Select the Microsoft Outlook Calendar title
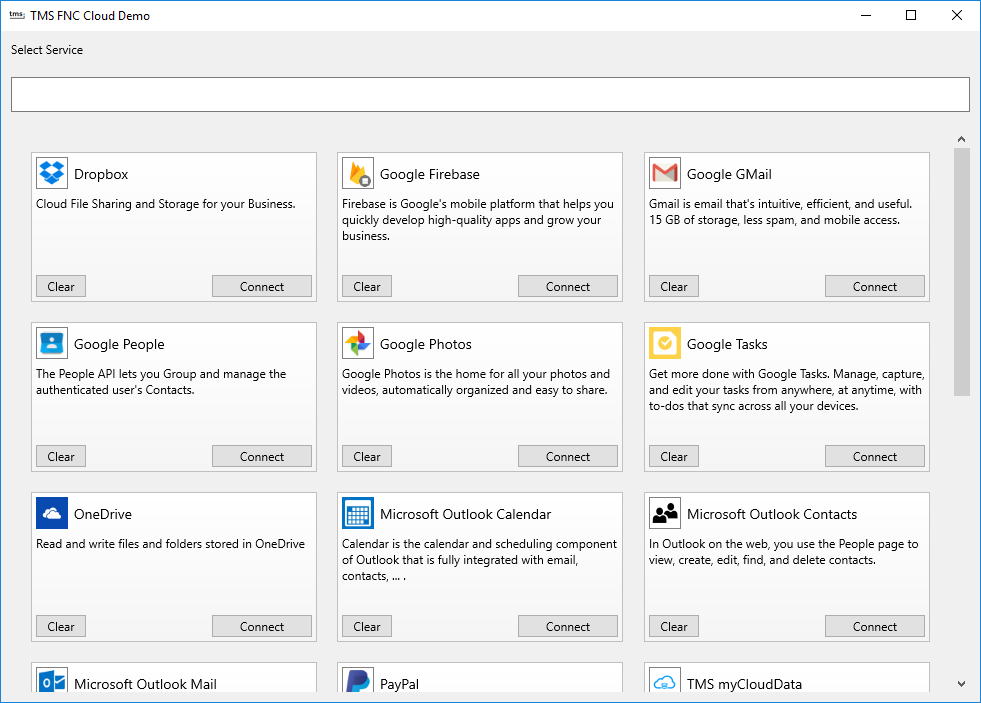Viewport: 981px width, 703px height. pyautogui.click(x=465, y=514)
